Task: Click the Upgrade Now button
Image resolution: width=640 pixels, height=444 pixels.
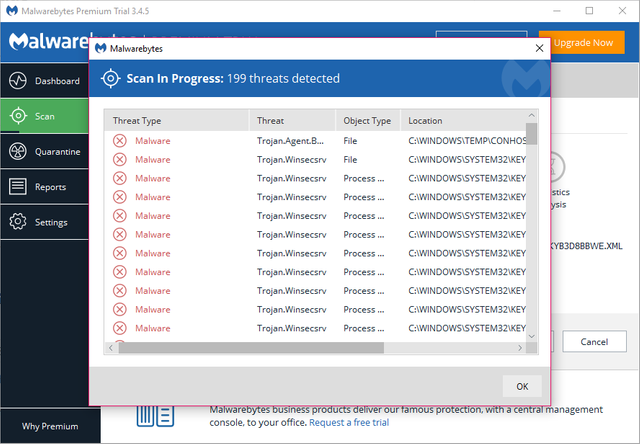Action: (582, 42)
